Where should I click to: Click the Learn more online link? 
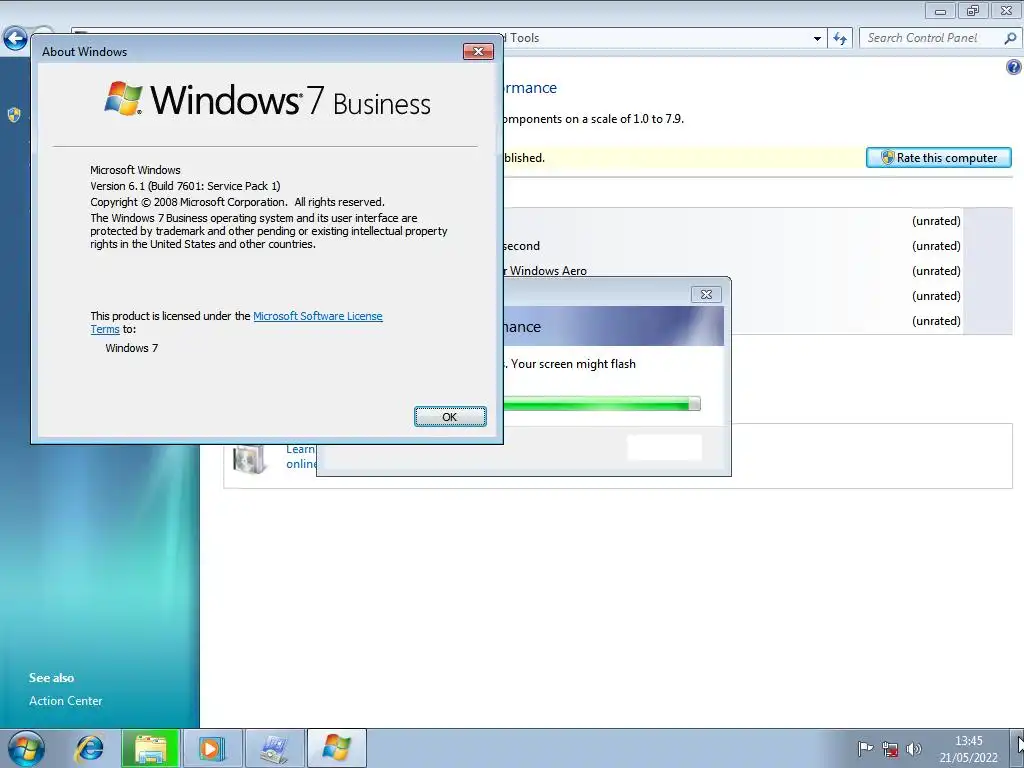click(x=300, y=456)
